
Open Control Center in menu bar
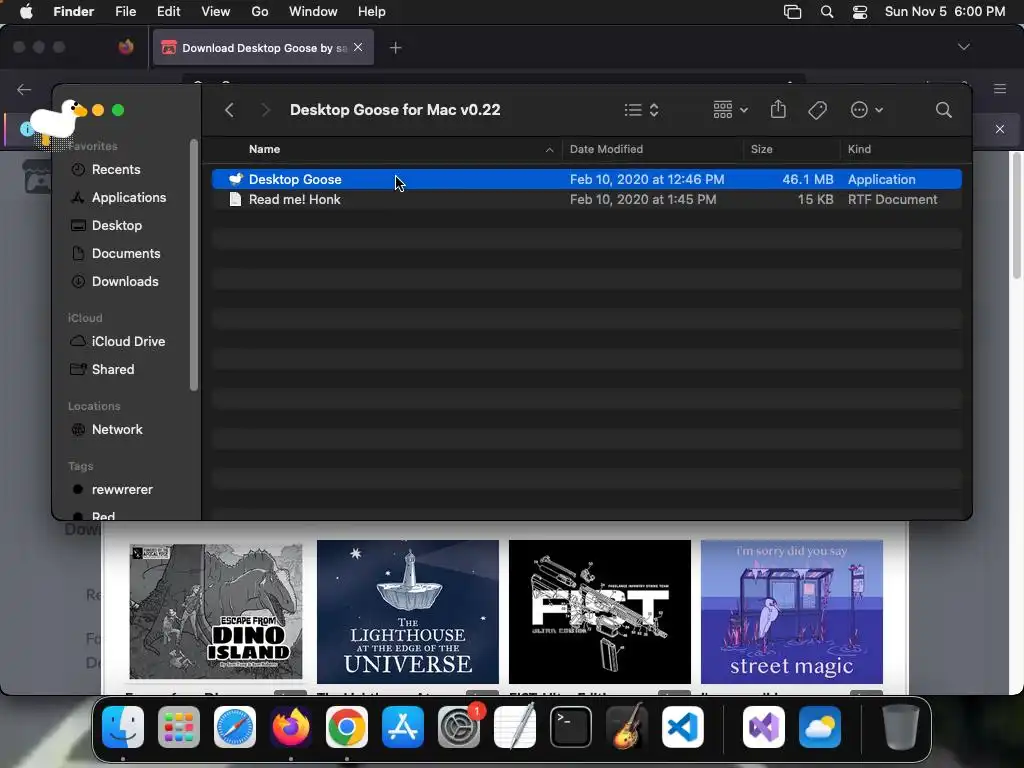860,12
